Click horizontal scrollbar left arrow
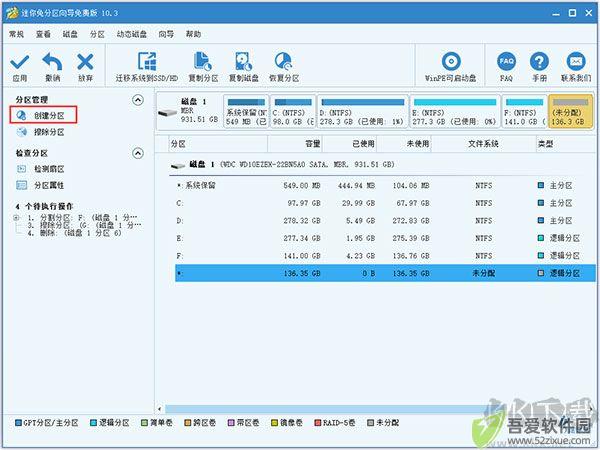The width and height of the screenshot is (600, 450). tap(160, 409)
